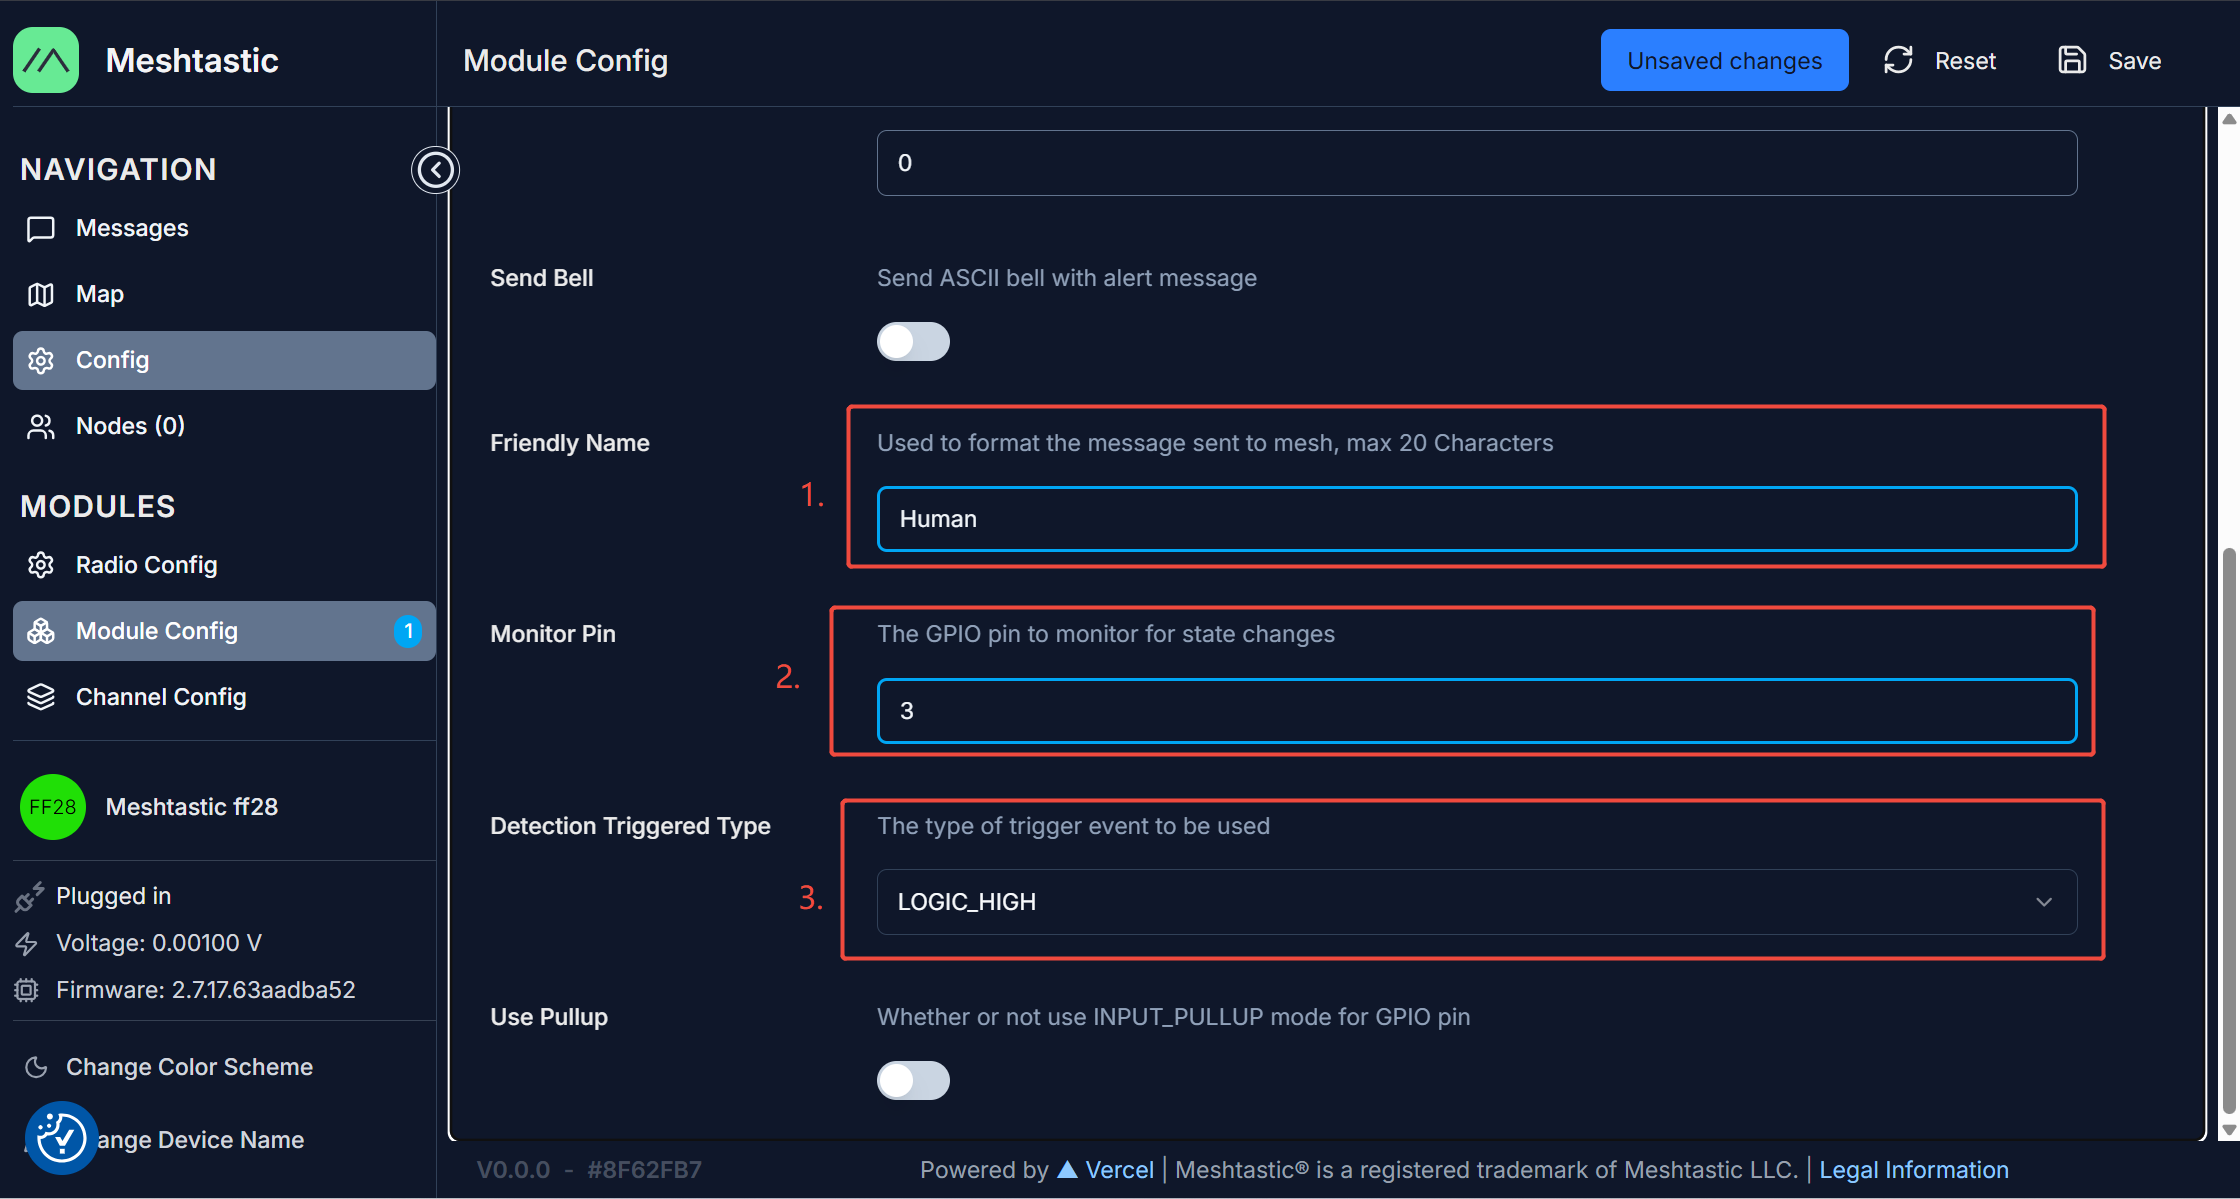Screen dimensions: 2240x1199
Task: Open the Radio Config section
Action: [146, 565]
